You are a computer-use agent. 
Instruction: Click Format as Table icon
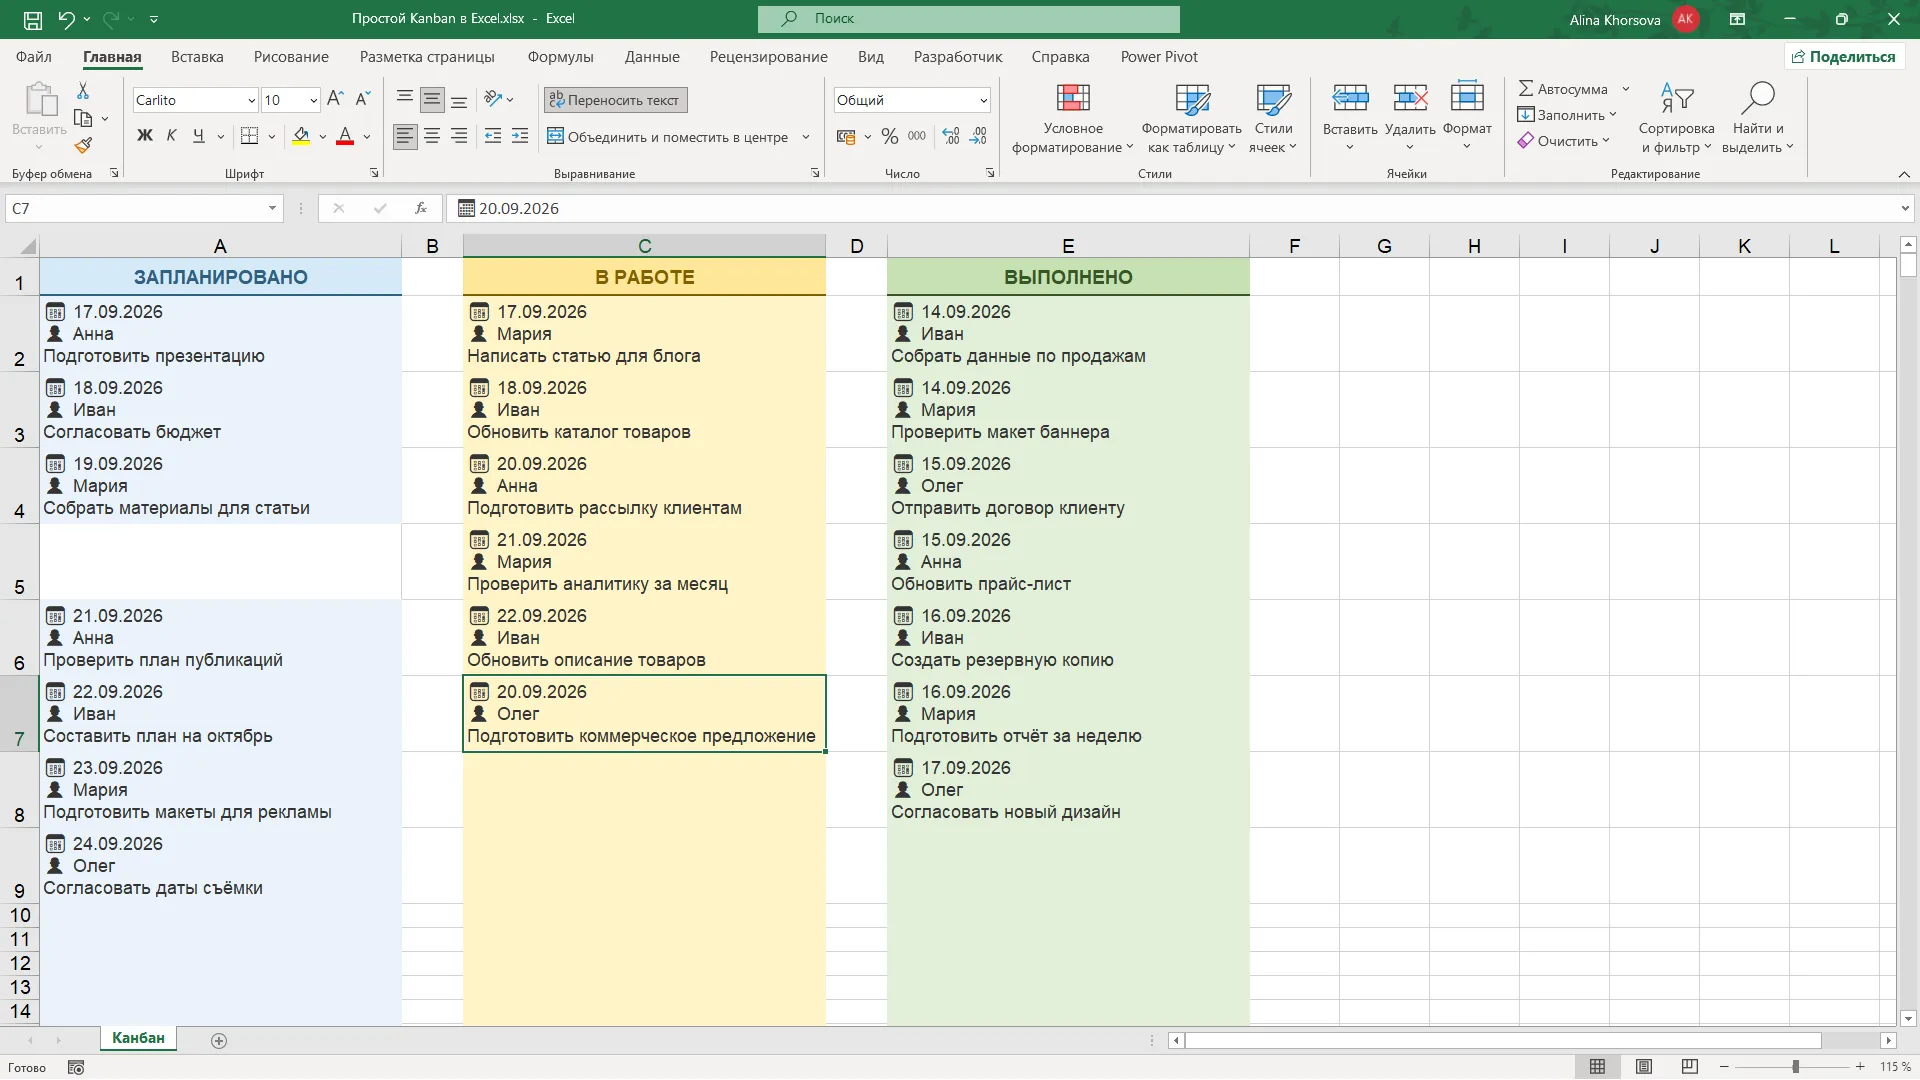[x=1192, y=98]
